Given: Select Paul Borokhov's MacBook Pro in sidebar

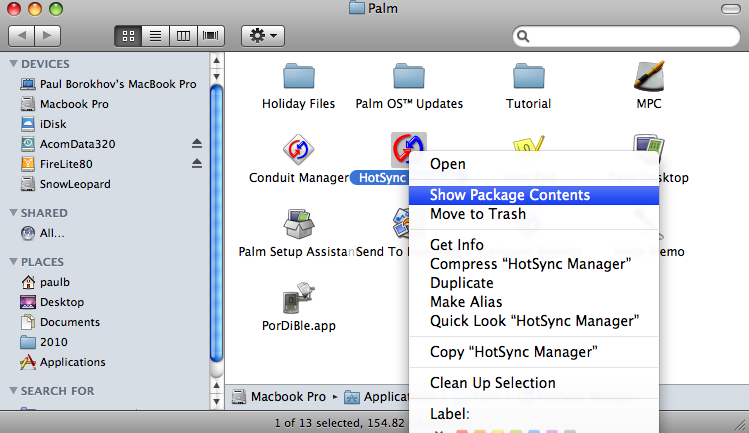Looking at the screenshot, I should click(108, 84).
